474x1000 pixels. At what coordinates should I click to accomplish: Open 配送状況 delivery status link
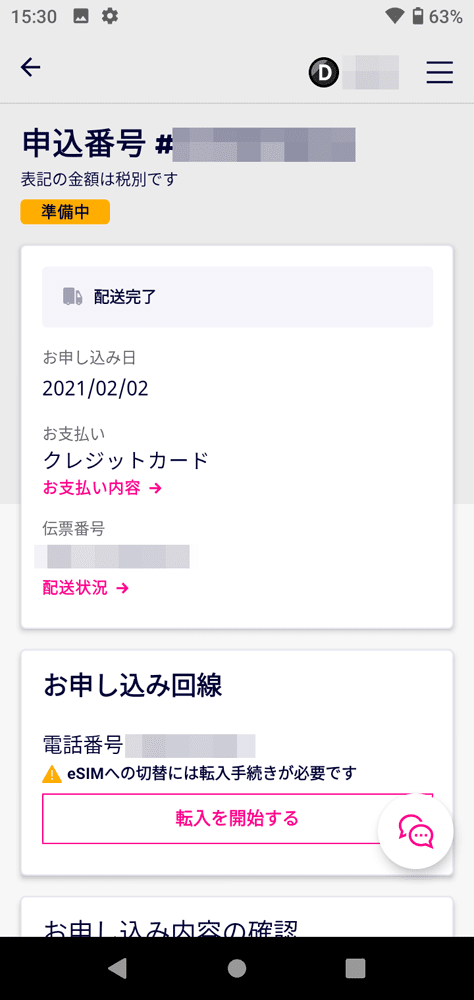point(86,588)
